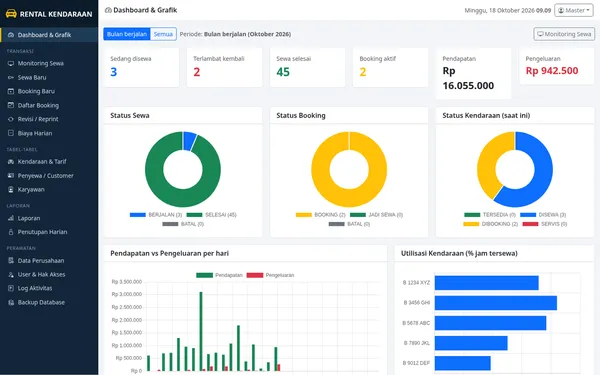
Task: Open Monitoring Sewa from sidebar menu
Action: pos(49,64)
